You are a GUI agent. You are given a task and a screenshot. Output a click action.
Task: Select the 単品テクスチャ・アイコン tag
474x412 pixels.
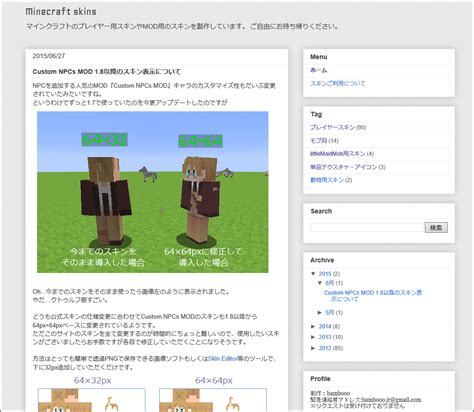343,167
